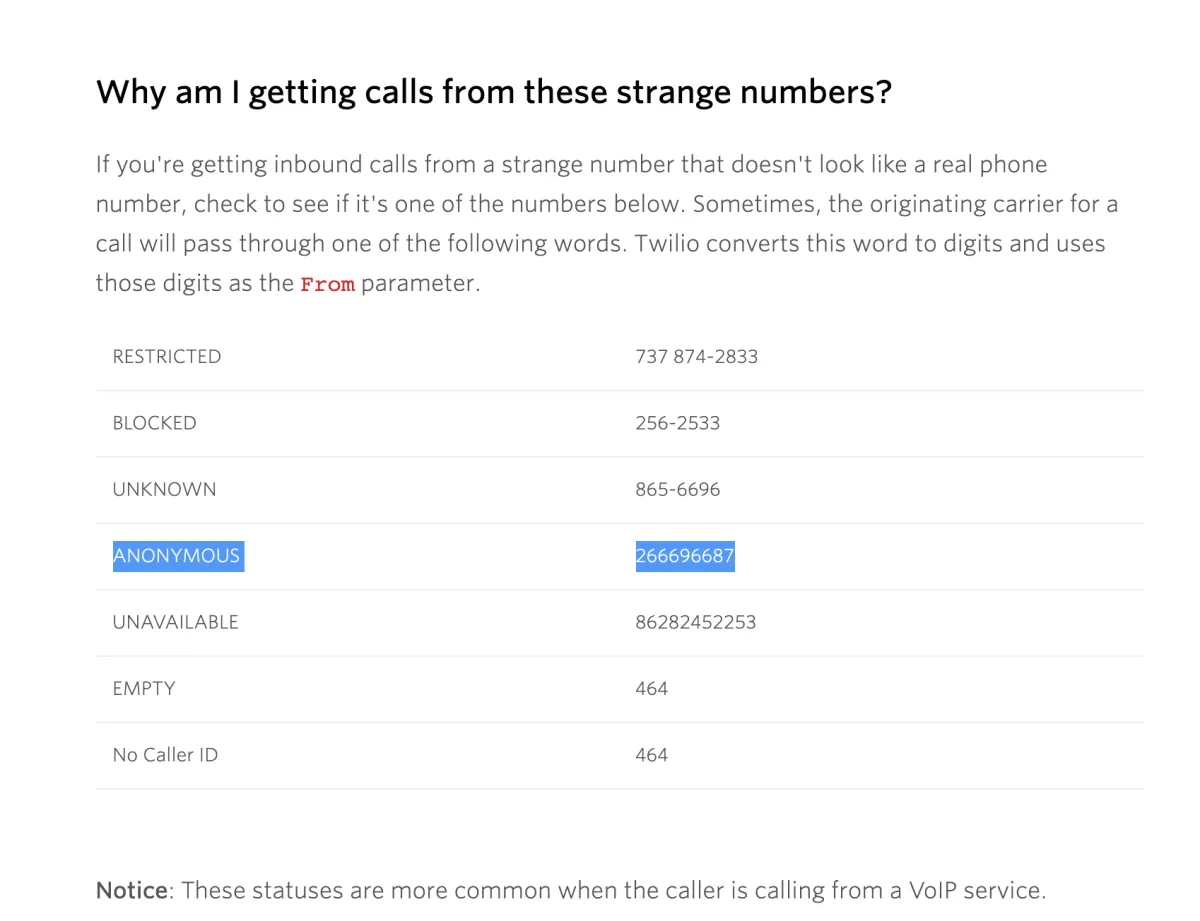Click 464 in the No Caller ID row
This screenshot has height=921, width=1200.
tap(651, 755)
